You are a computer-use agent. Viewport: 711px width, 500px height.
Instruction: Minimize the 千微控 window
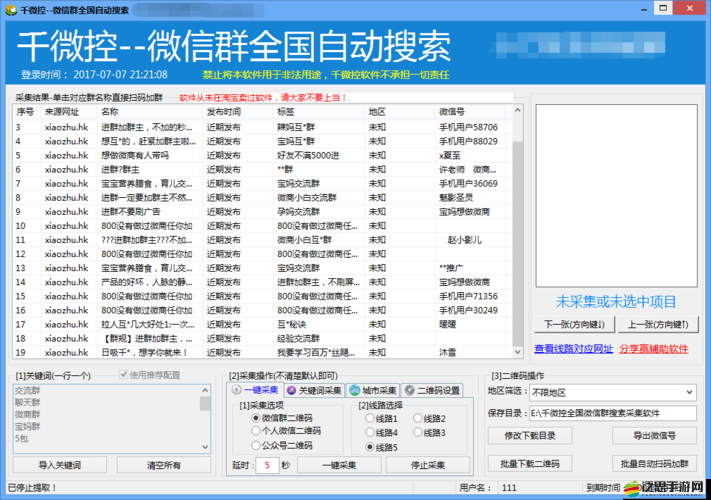pyautogui.click(x=644, y=9)
